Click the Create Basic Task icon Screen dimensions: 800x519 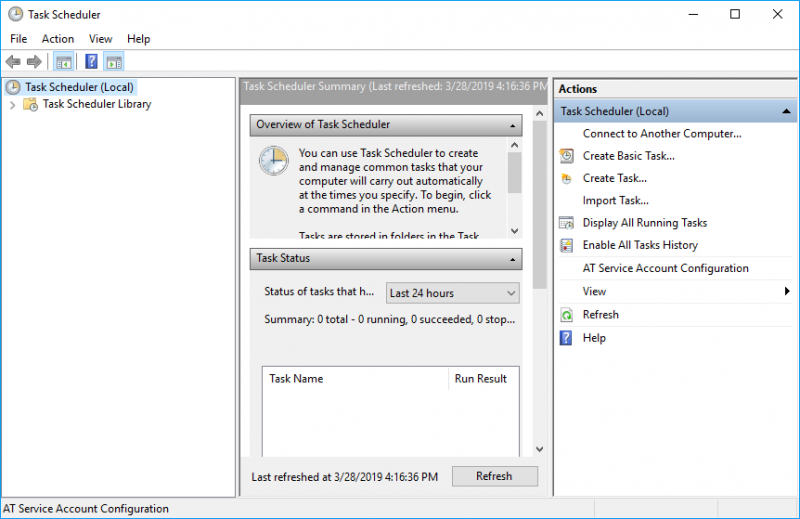(x=566, y=156)
